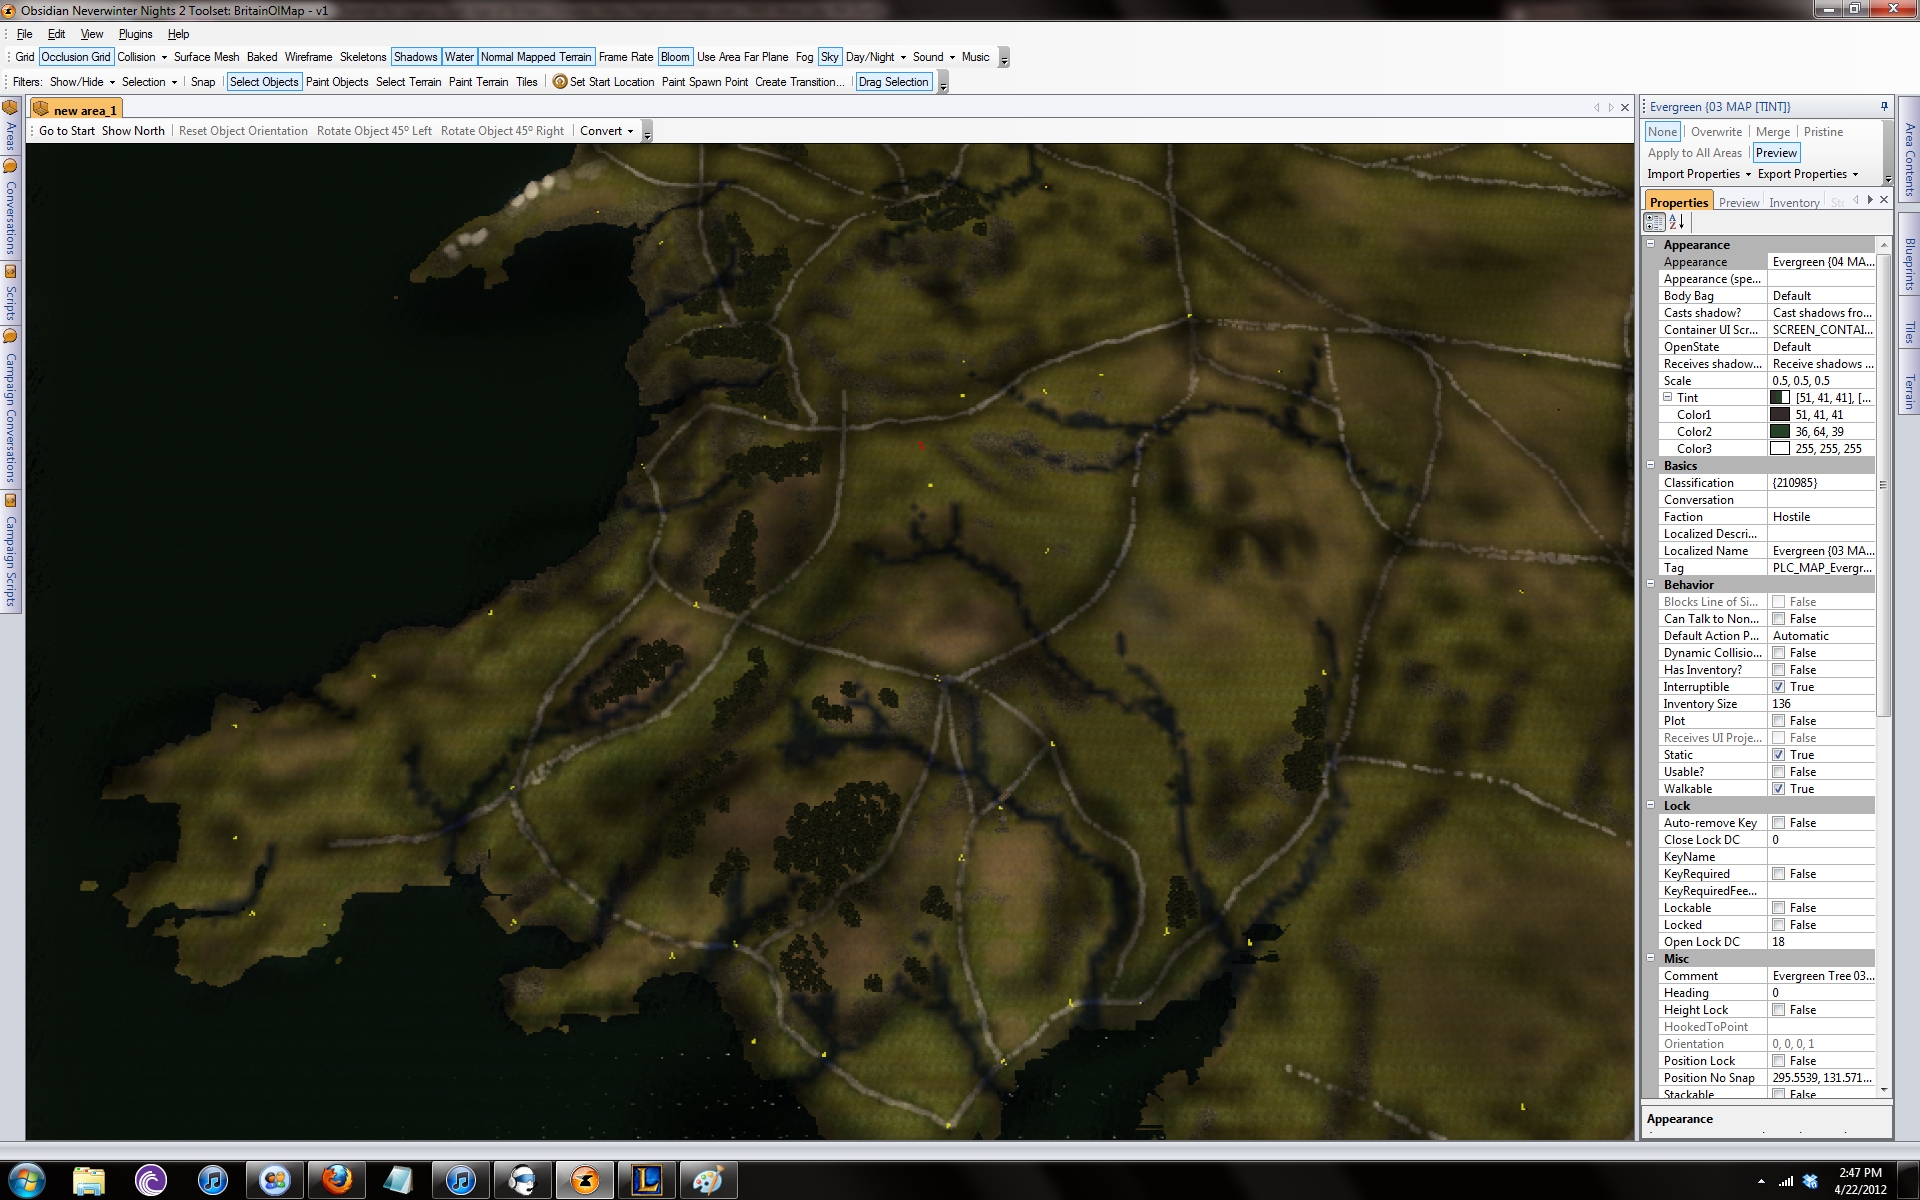Enable the Usable? checkbox
The height and width of the screenshot is (1200, 1920).
point(1778,772)
